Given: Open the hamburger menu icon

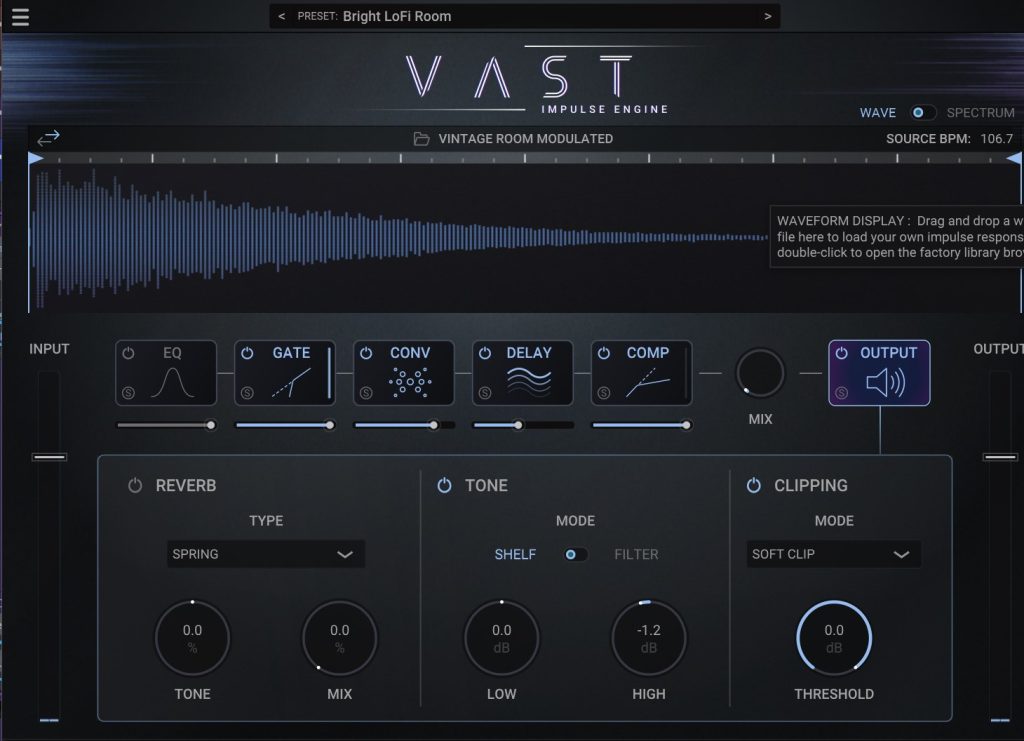Looking at the screenshot, I should pyautogui.click(x=20, y=18).
